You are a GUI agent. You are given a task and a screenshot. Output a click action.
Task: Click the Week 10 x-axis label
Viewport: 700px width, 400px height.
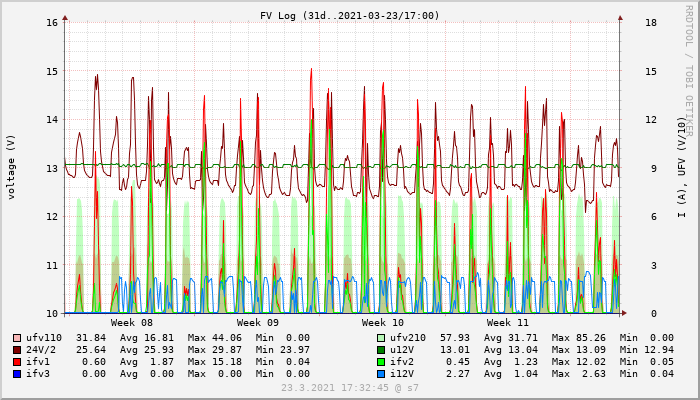(x=382, y=323)
